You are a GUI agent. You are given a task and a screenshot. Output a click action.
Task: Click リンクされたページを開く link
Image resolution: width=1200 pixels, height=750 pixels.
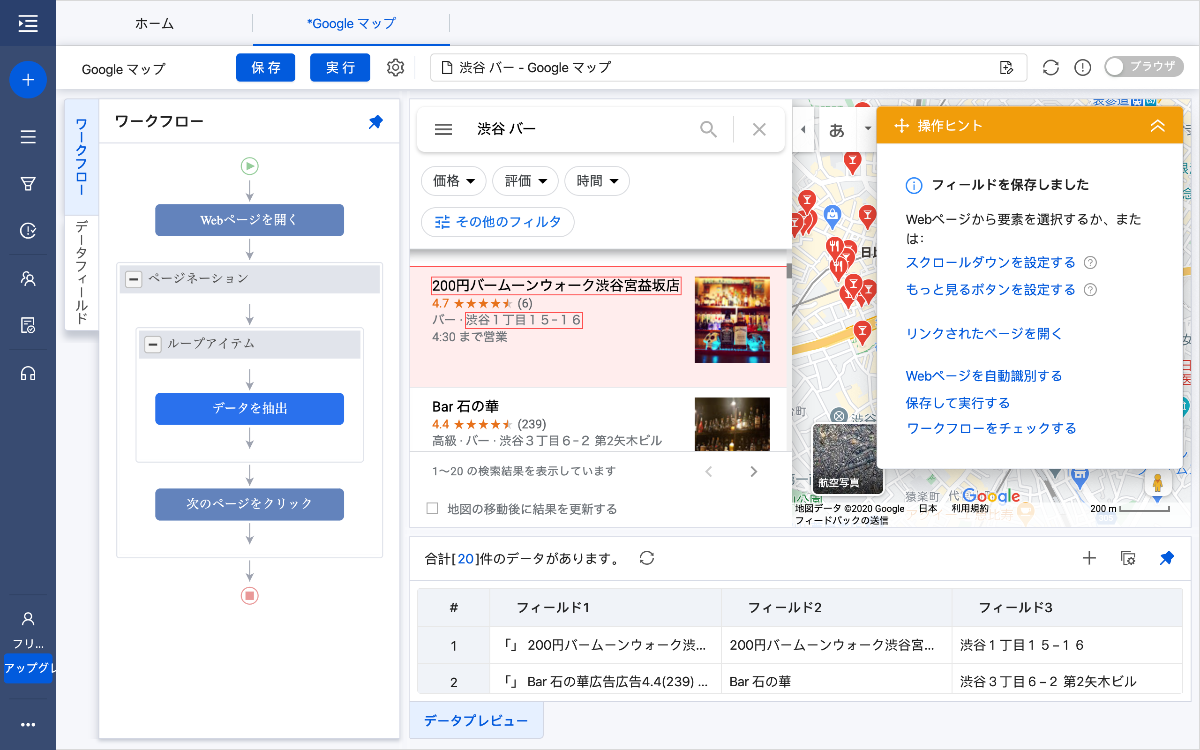[x=984, y=334]
